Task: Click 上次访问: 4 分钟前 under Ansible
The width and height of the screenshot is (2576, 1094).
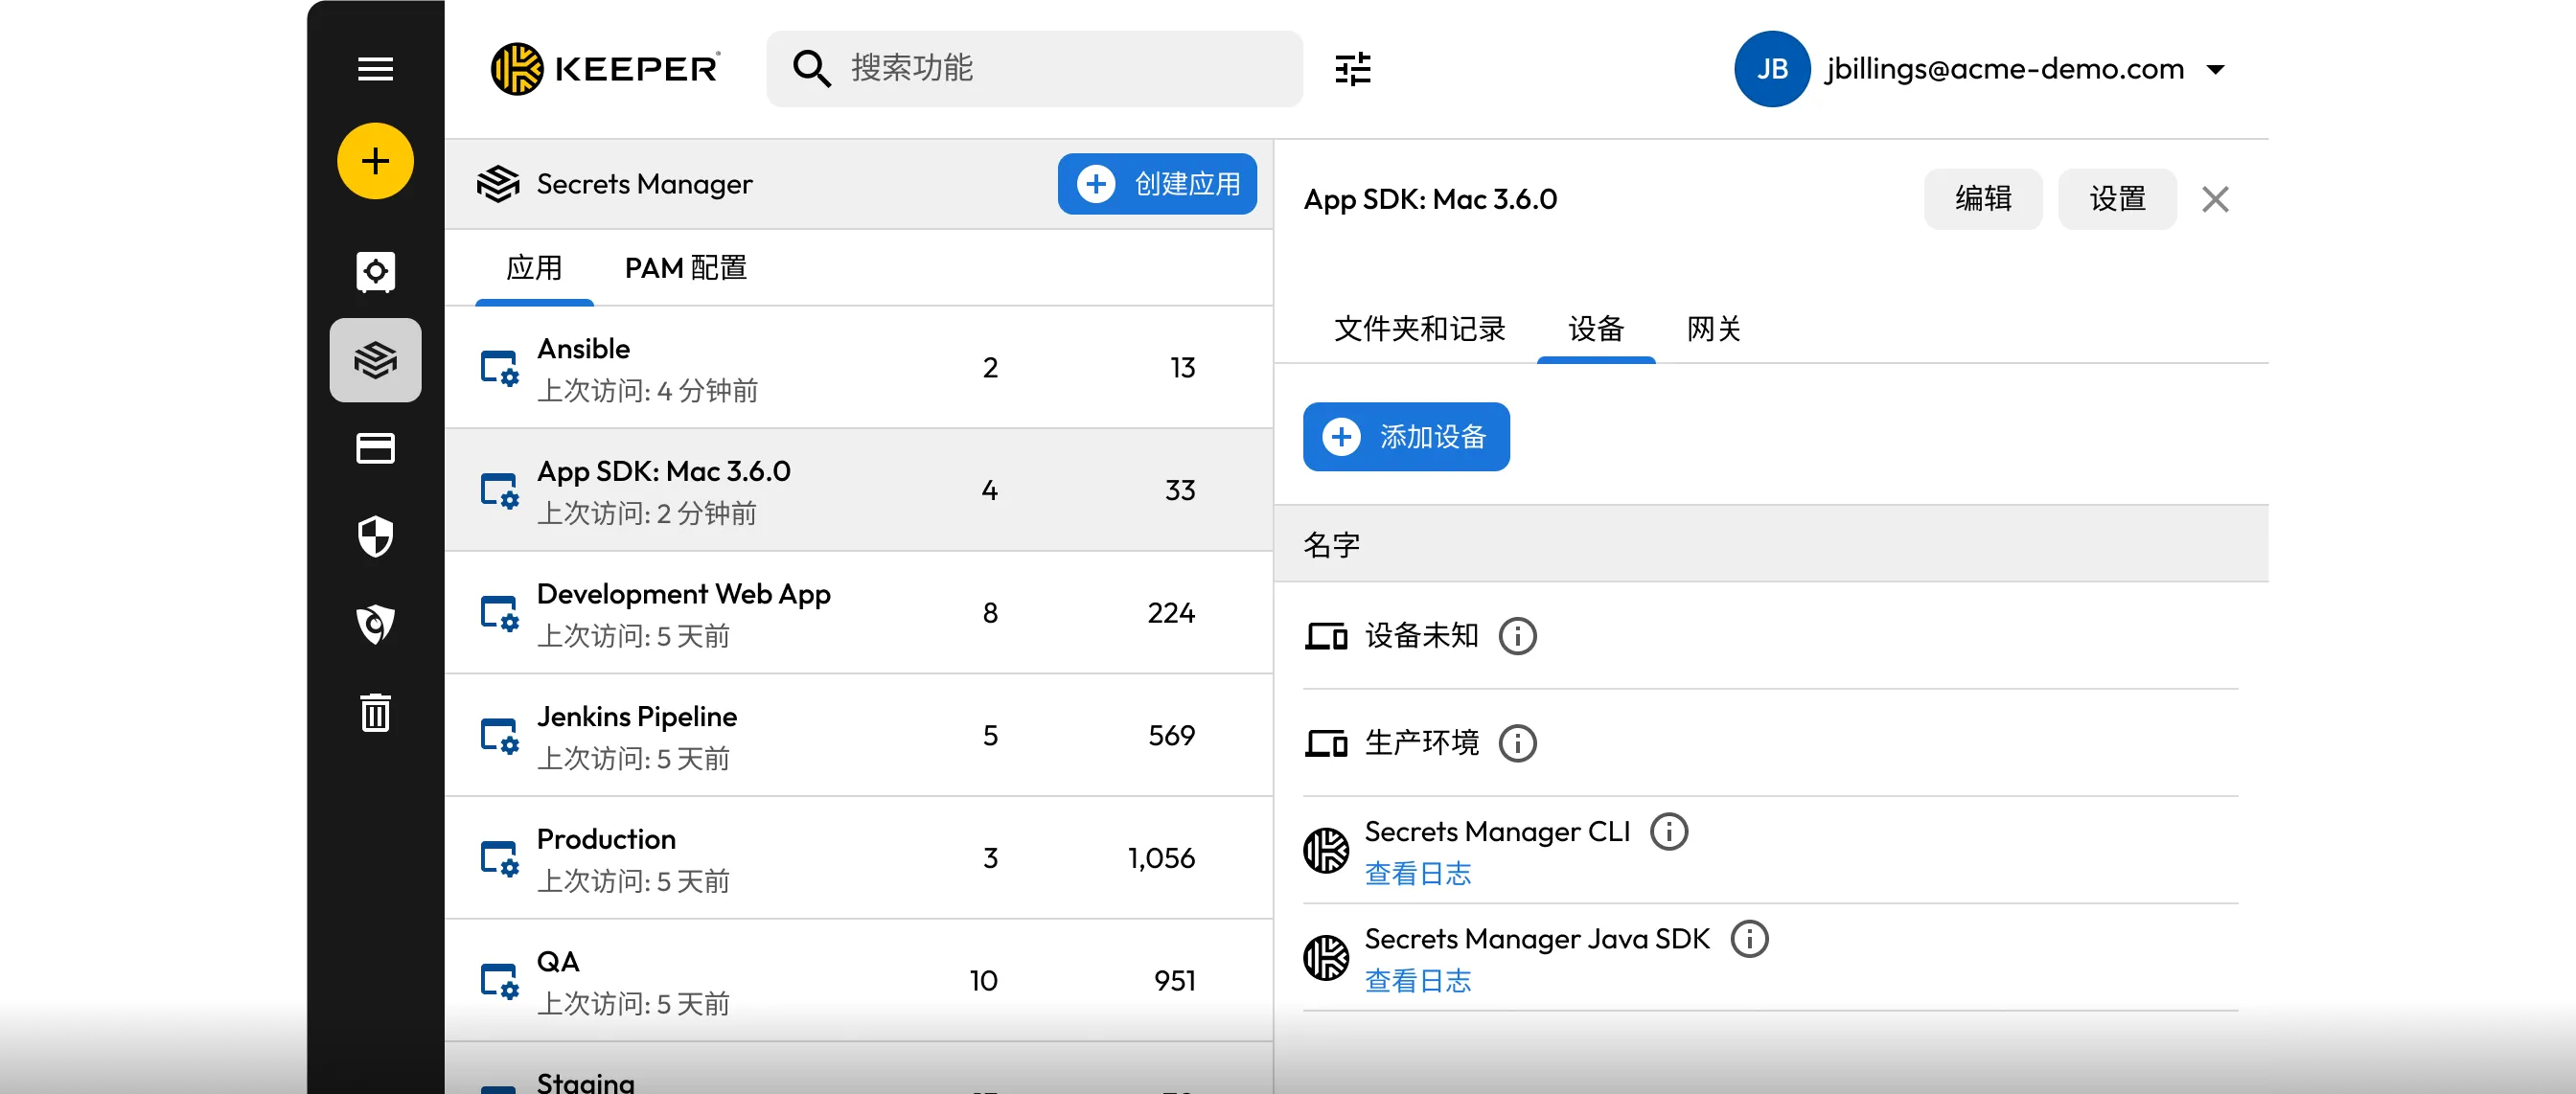Action: point(647,391)
